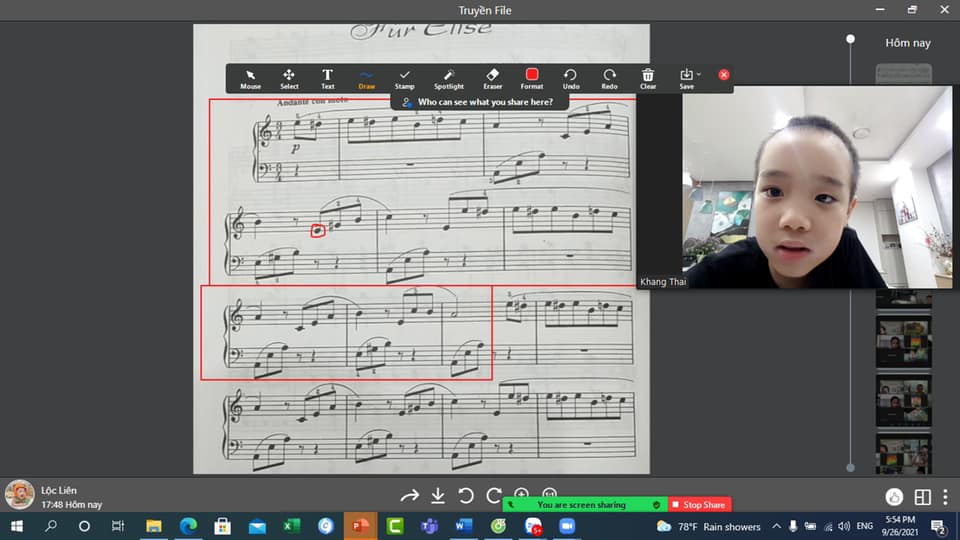The width and height of the screenshot is (960, 540).
Task: Open the Stamp tool
Action: [404, 78]
